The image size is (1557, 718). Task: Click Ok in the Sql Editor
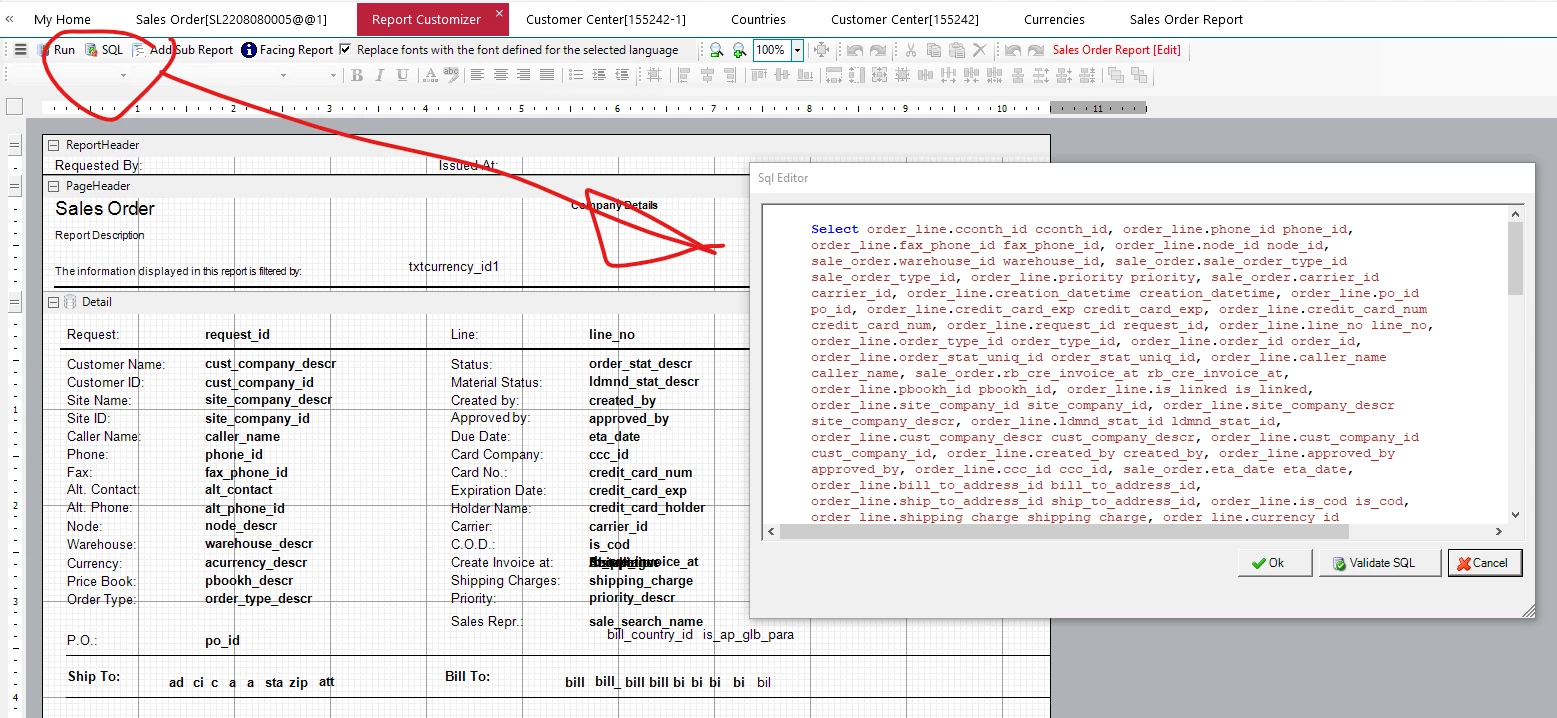1274,563
